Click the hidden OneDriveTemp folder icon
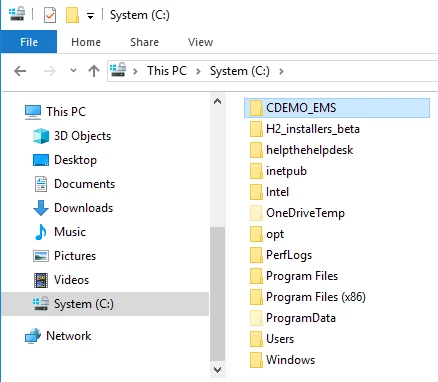 [256, 213]
